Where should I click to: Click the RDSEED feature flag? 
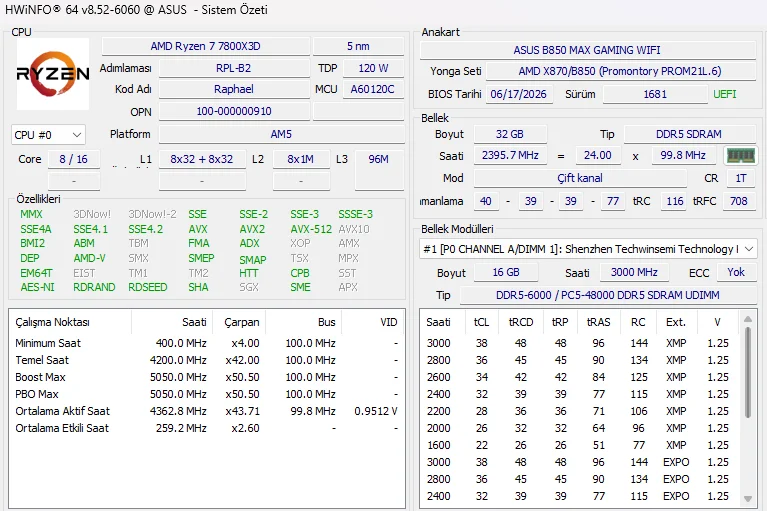[x=148, y=288]
